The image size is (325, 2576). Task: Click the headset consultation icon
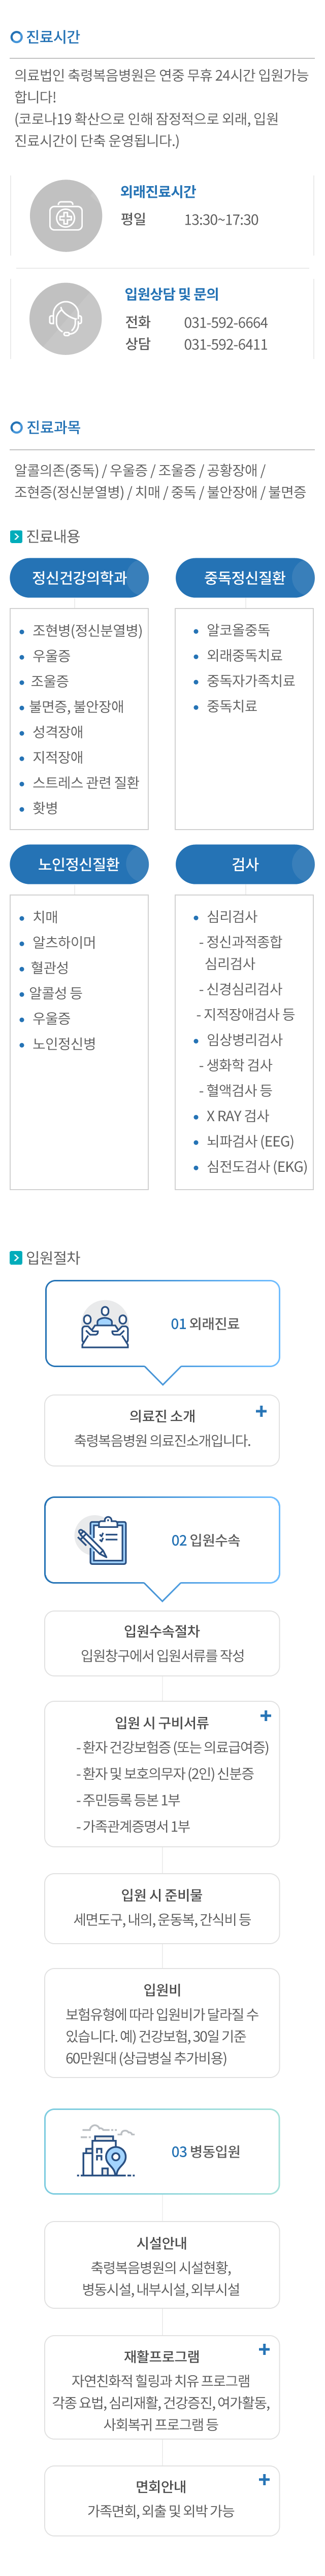coord(65,319)
